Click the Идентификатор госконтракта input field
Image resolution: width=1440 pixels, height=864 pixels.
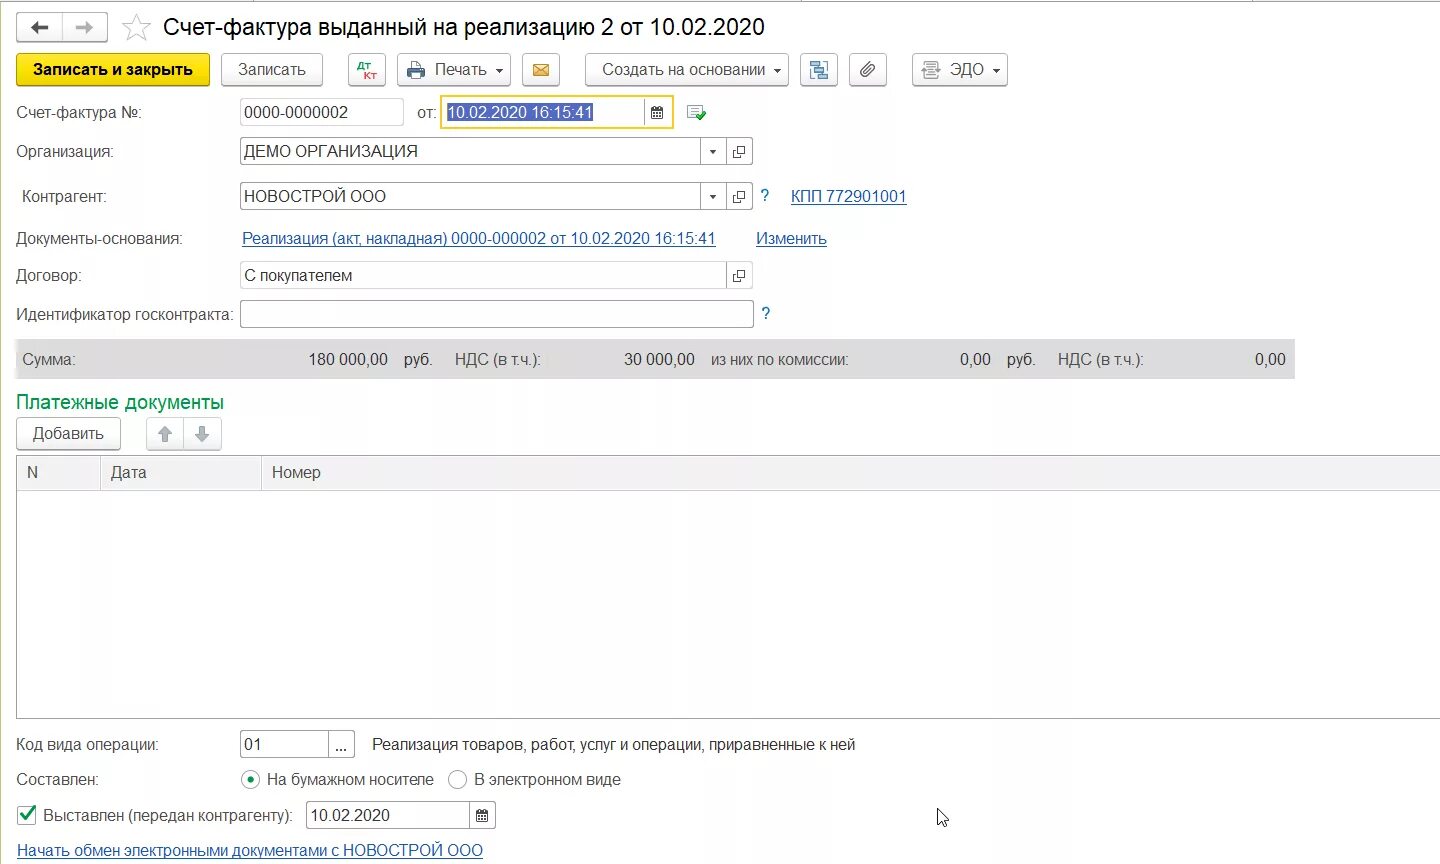coord(497,314)
